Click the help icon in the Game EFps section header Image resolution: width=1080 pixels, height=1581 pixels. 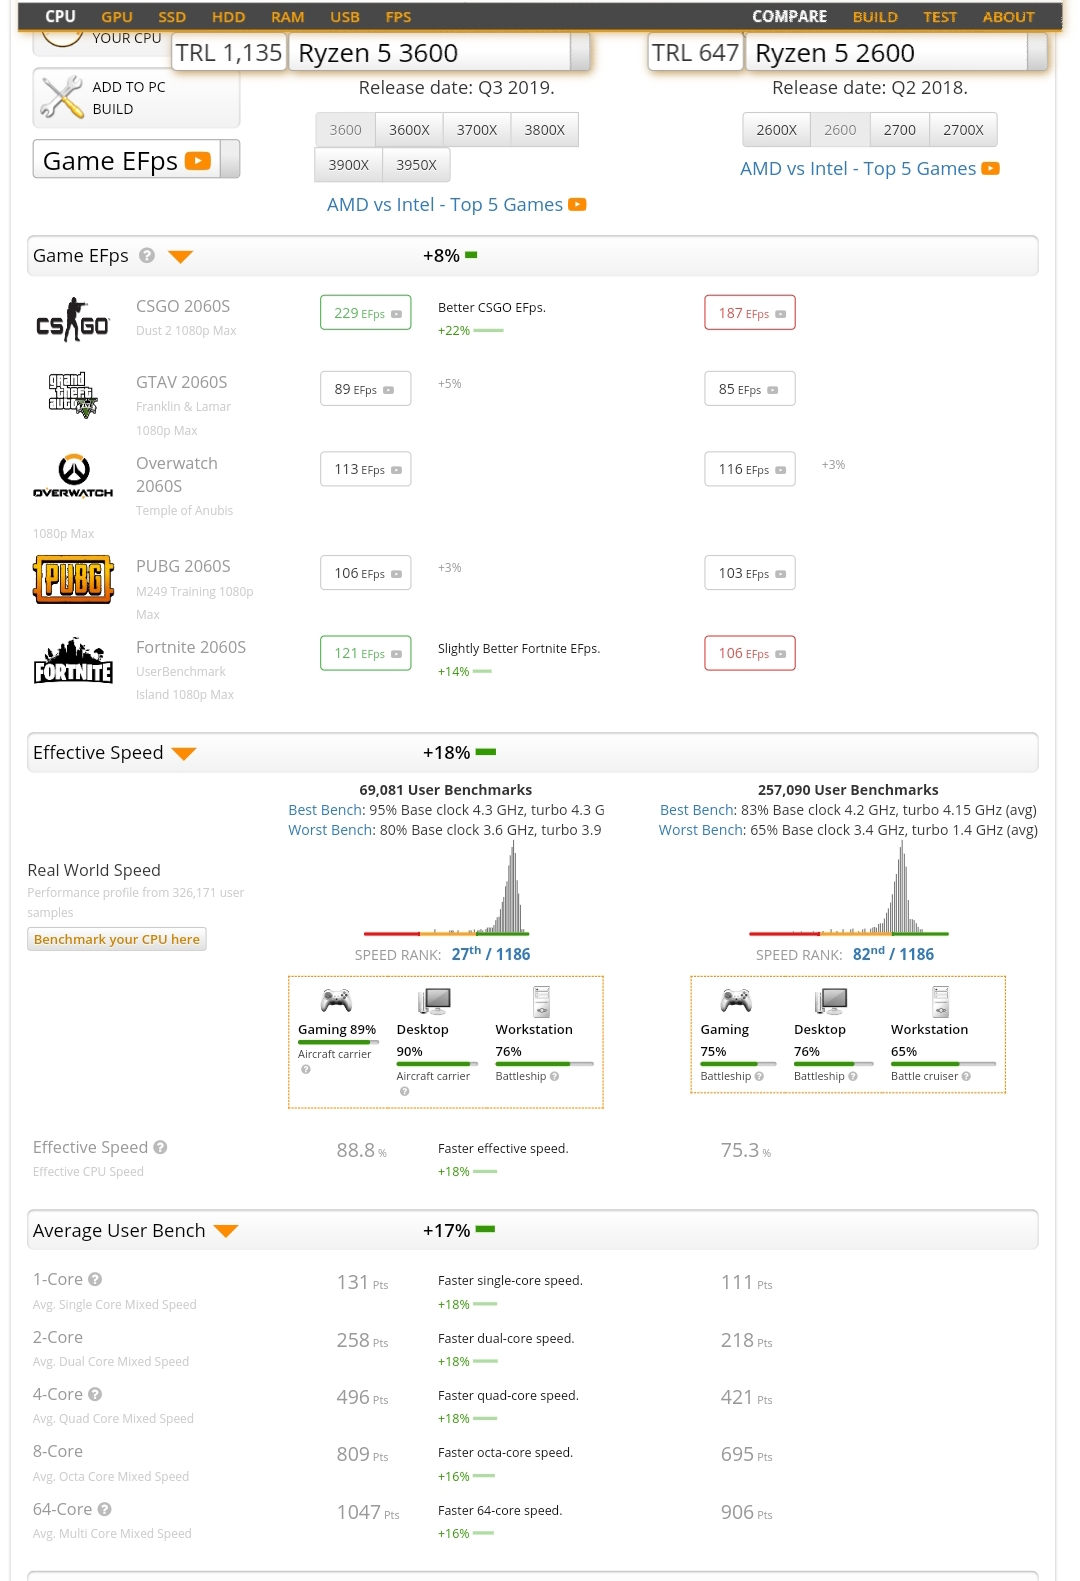[x=147, y=255]
